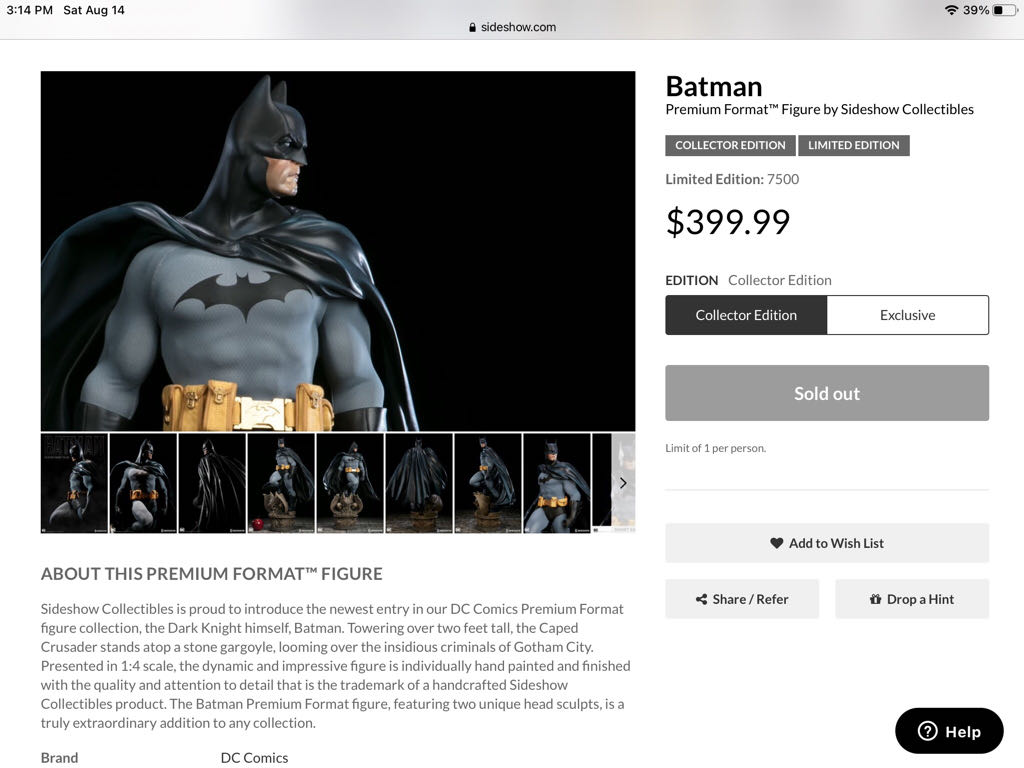
Task: Click the gift icon on Drop a Hint
Action: tap(876, 599)
